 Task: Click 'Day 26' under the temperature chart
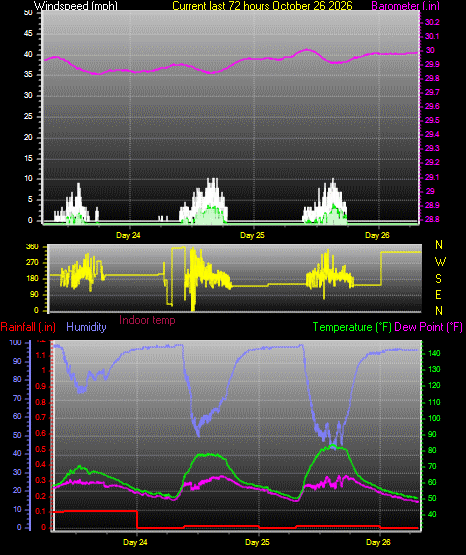[378, 542]
